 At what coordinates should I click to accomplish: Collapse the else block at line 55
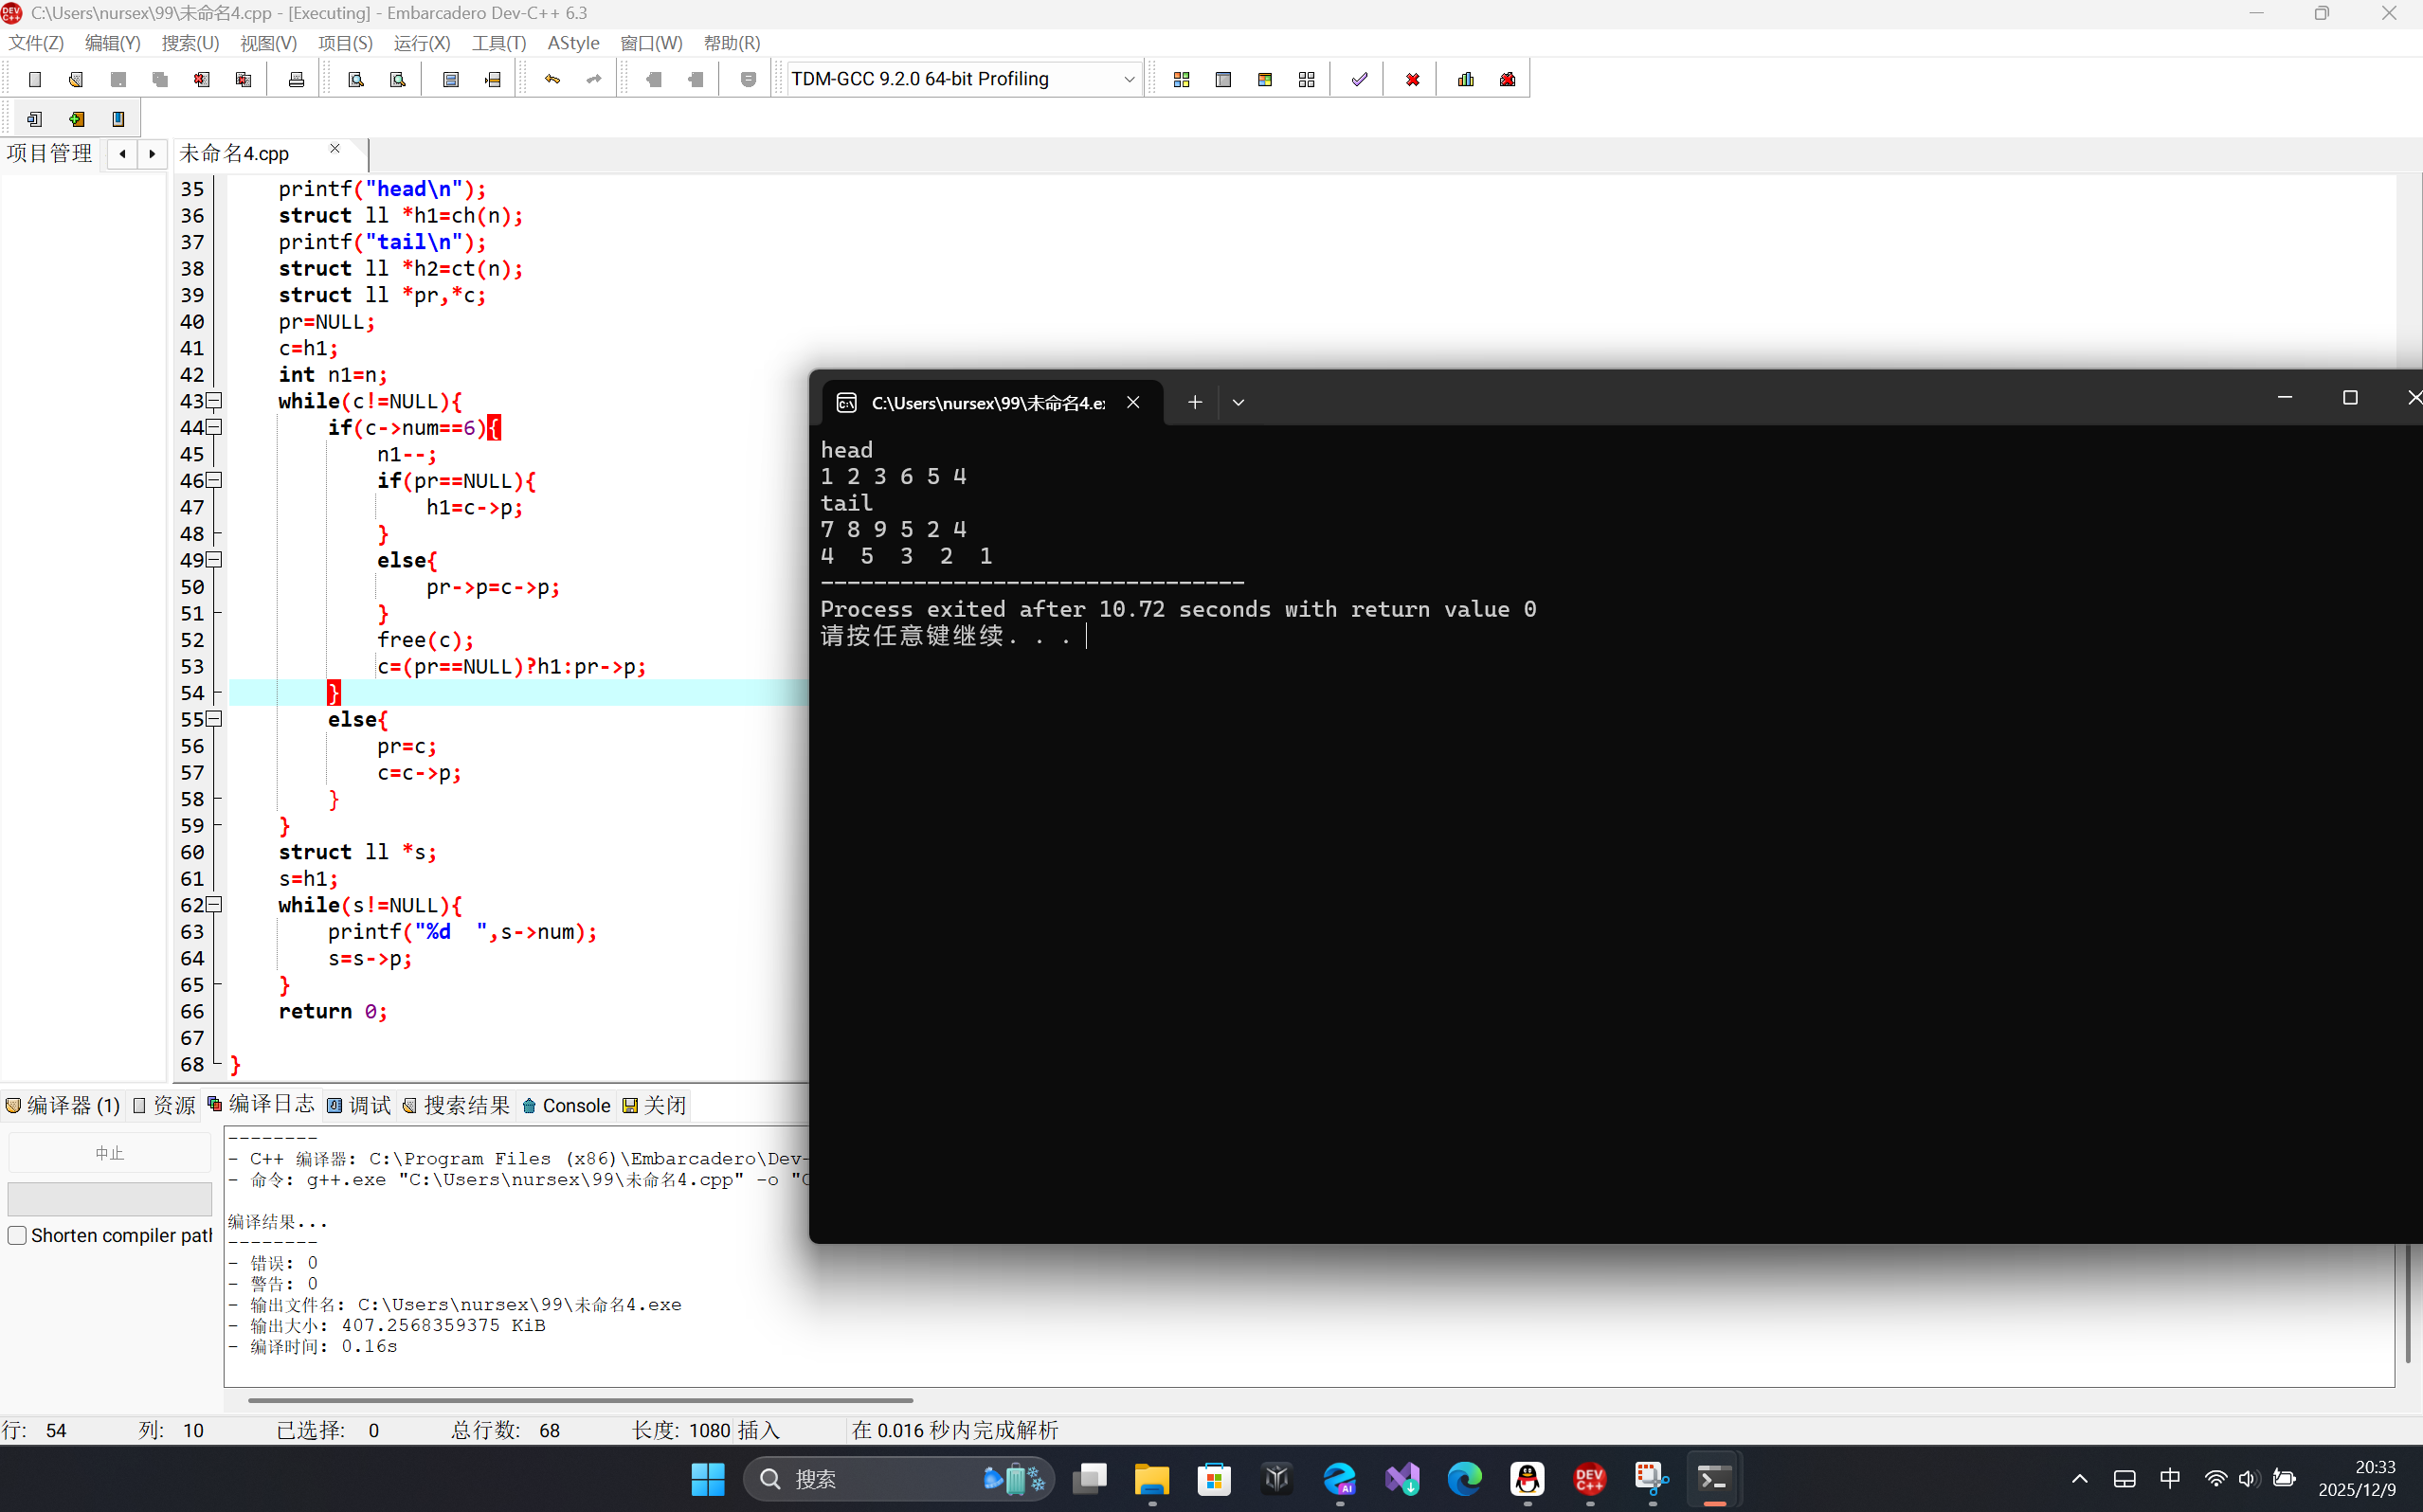(213, 719)
